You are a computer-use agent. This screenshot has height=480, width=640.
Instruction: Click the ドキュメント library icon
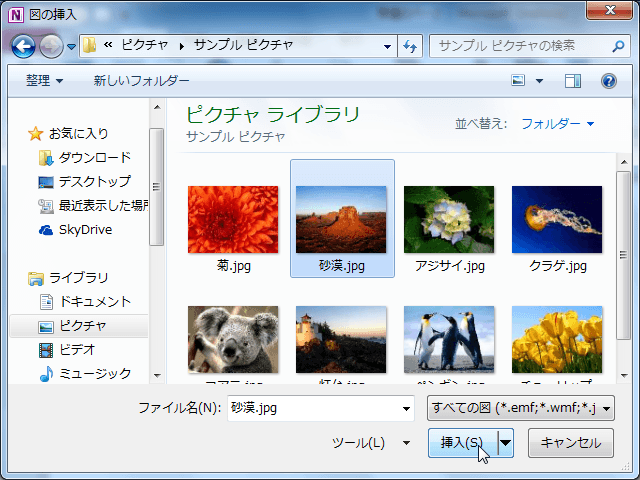pyautogui.click(x=46, y=302)
